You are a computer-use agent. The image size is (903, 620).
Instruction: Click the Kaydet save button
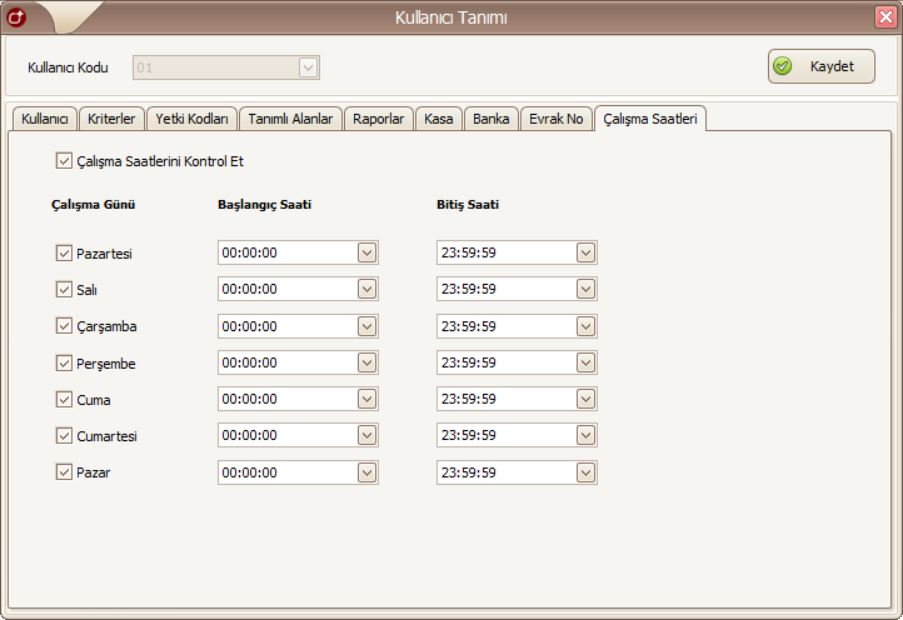821,66
